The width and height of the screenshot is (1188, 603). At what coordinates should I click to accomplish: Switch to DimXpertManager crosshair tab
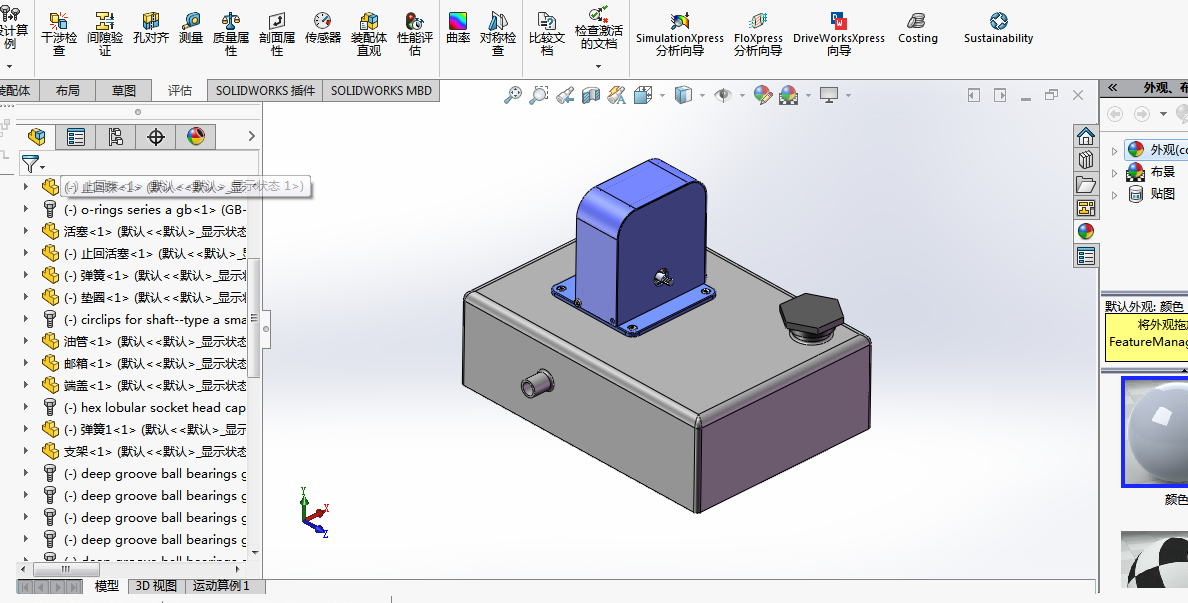[x=155, y=136]
